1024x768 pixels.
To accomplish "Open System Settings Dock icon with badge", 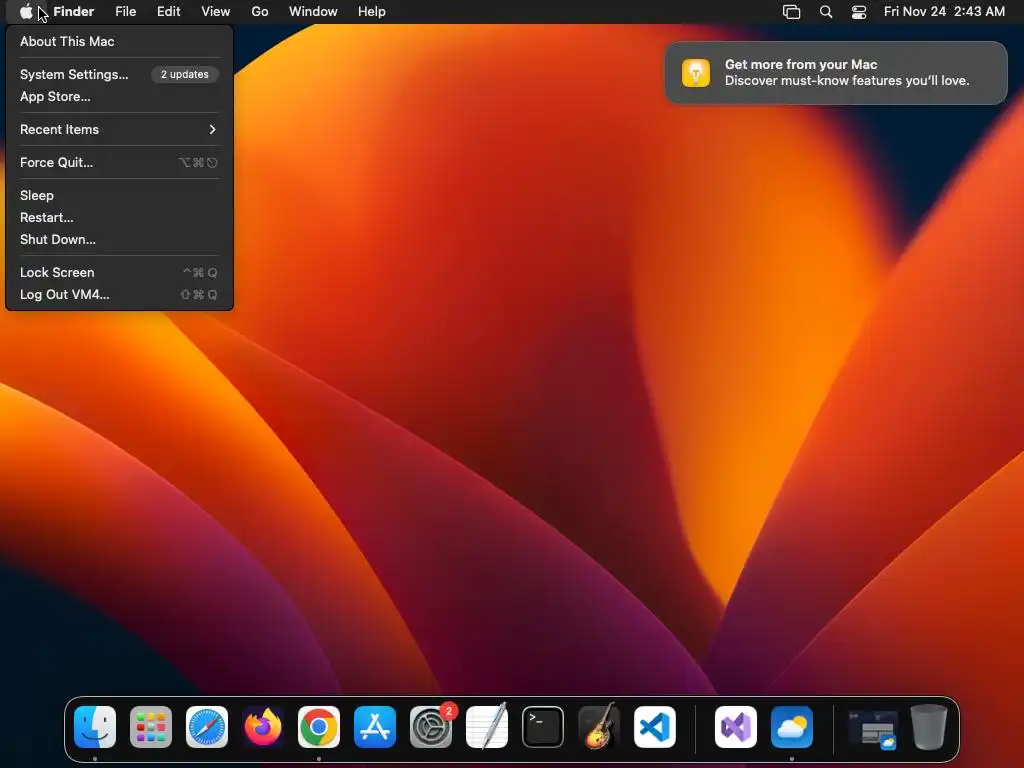I will tap(431, 727).
